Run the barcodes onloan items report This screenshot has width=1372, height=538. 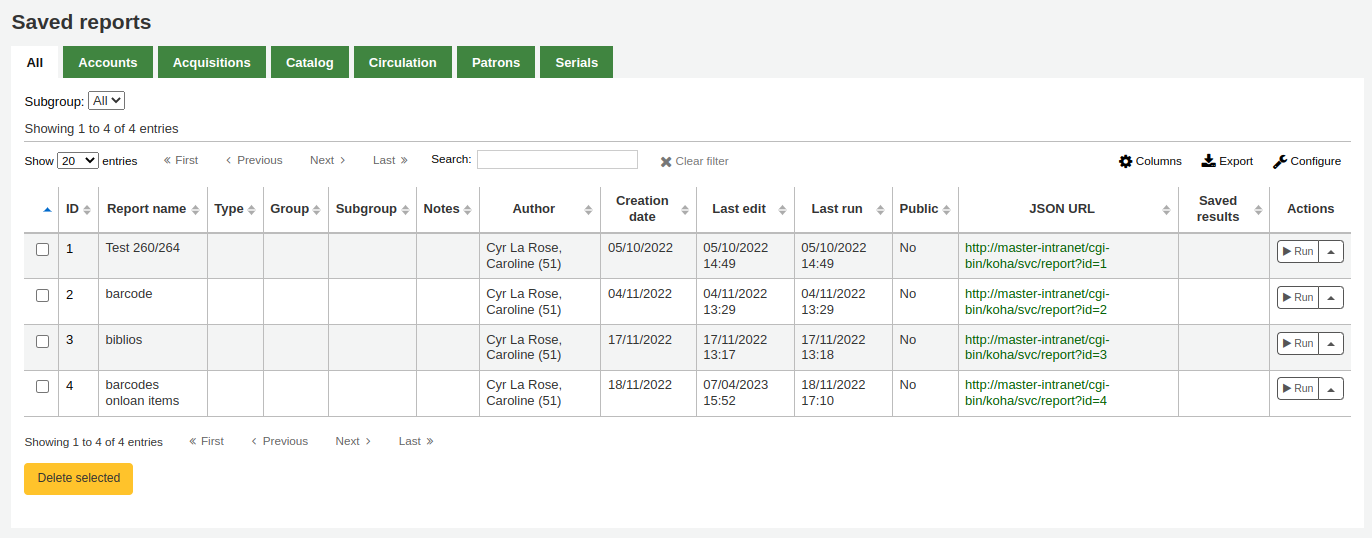(x=1298, y=389)
